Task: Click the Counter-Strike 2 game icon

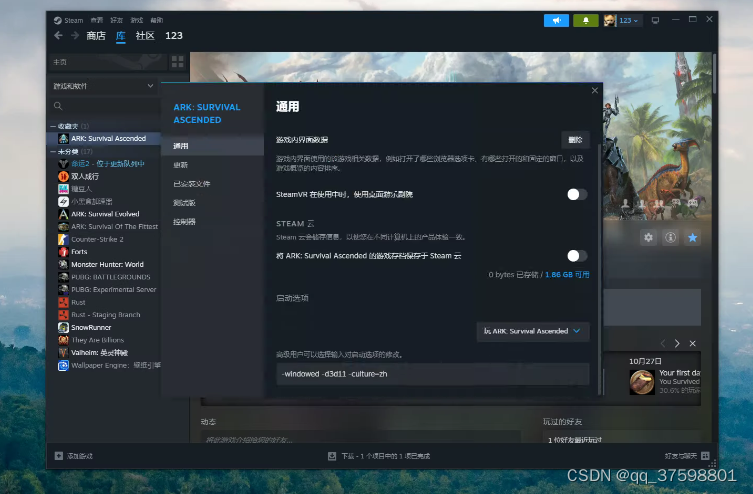Action: point(63,239)
